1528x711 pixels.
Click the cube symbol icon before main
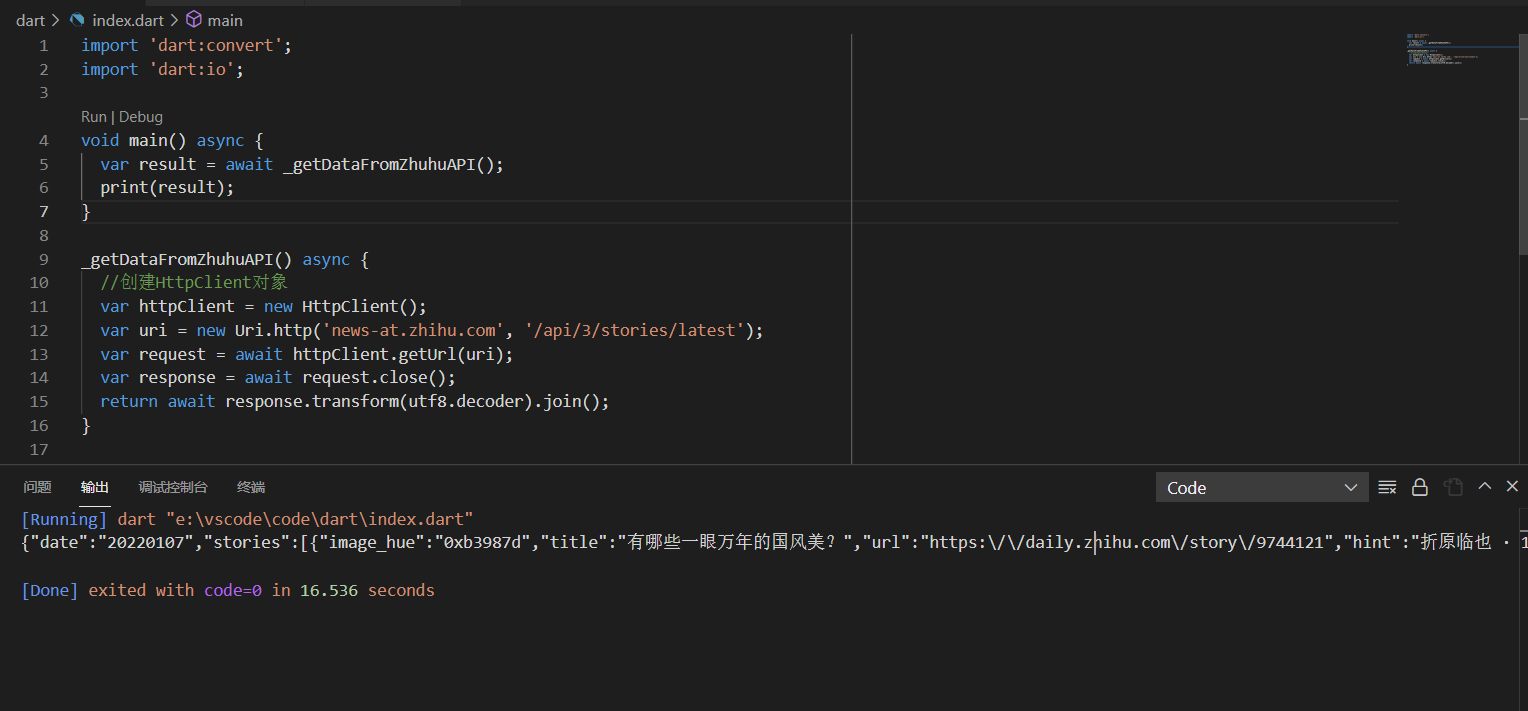194,20
